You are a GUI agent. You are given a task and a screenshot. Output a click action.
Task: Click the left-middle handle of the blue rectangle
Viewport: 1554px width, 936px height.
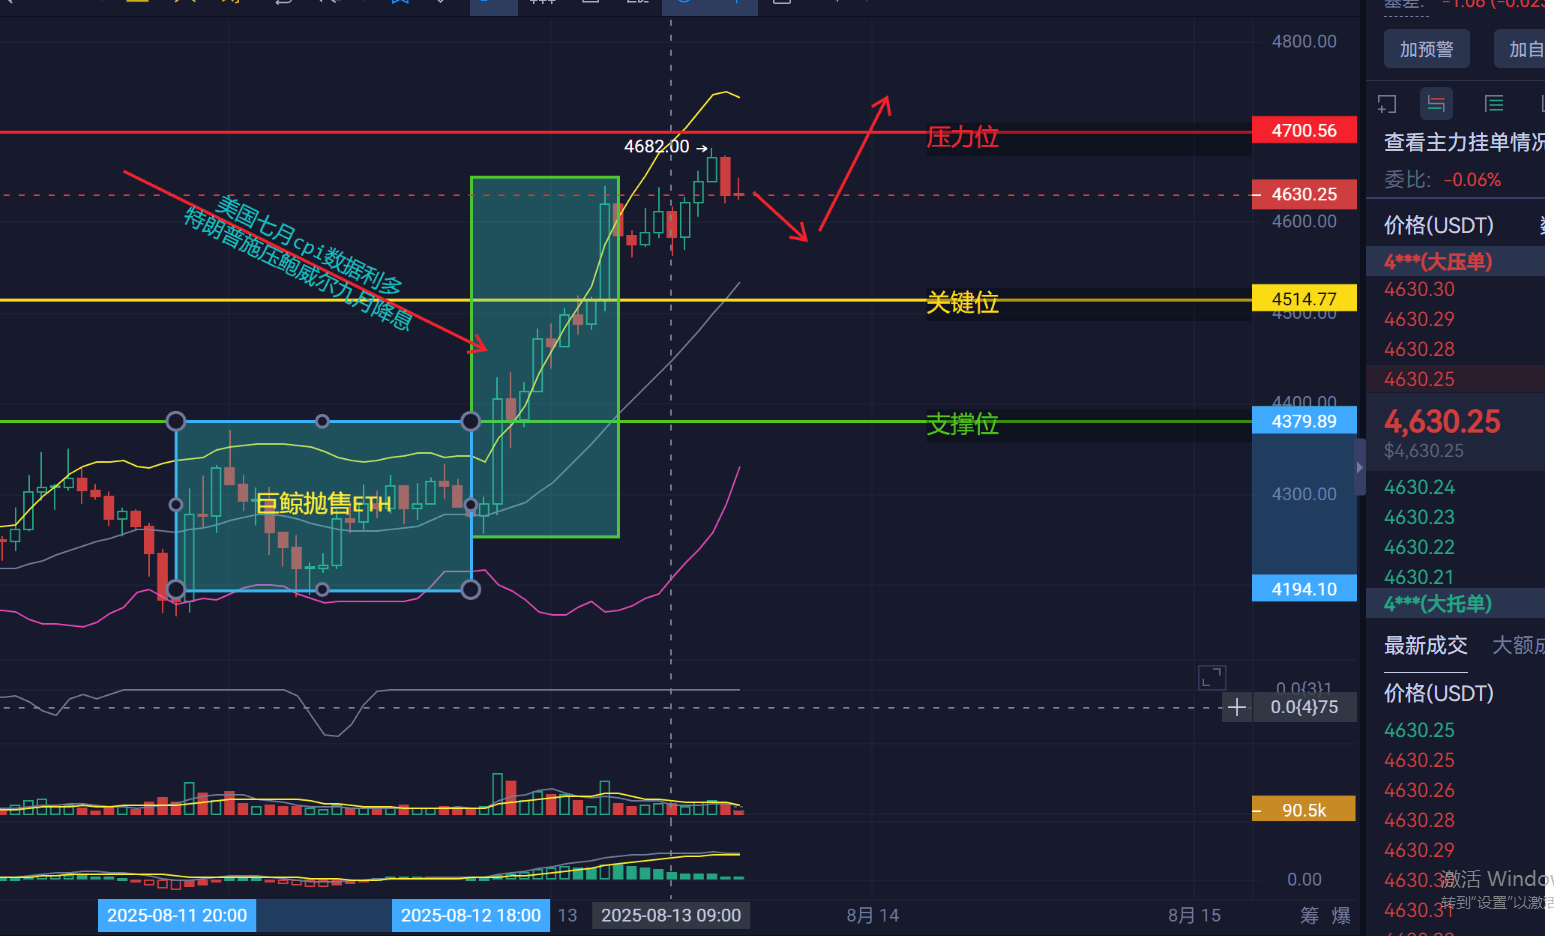[x=176, y=505]
